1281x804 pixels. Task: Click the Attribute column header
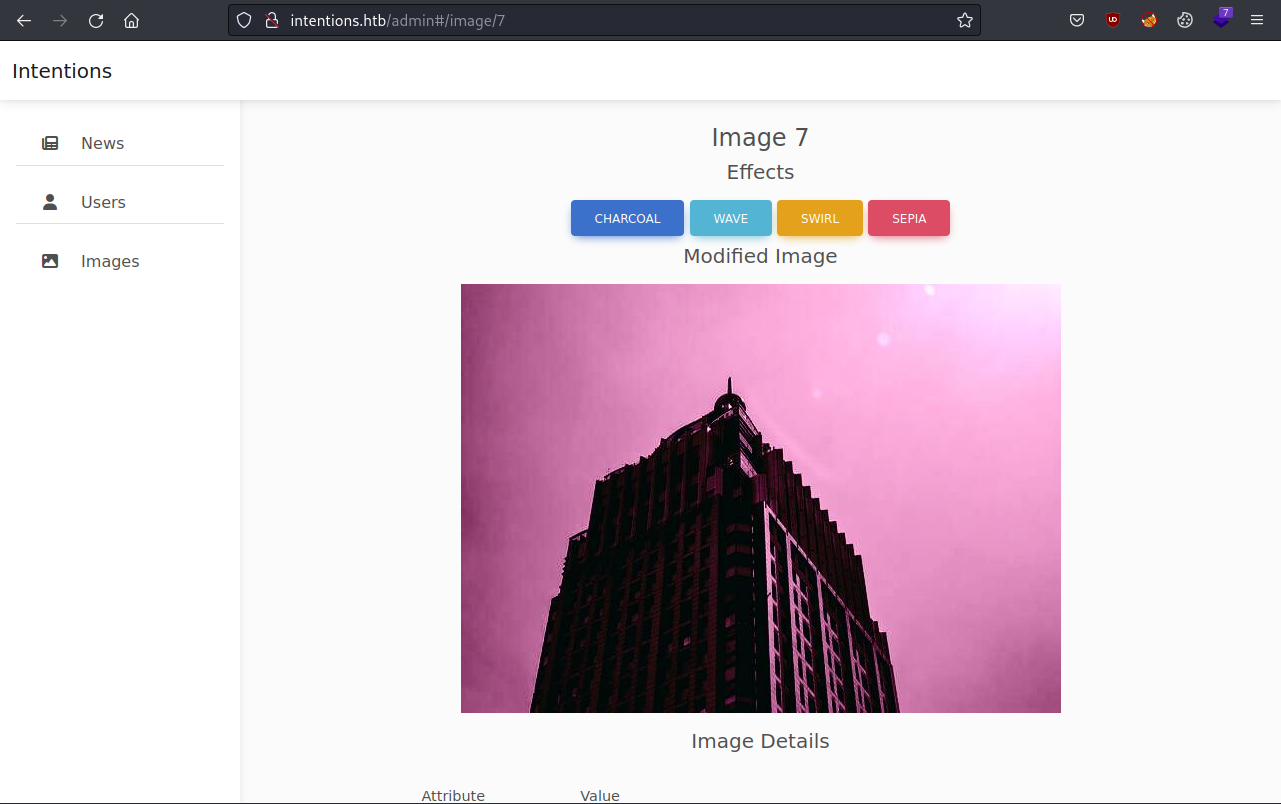point(453,796)
